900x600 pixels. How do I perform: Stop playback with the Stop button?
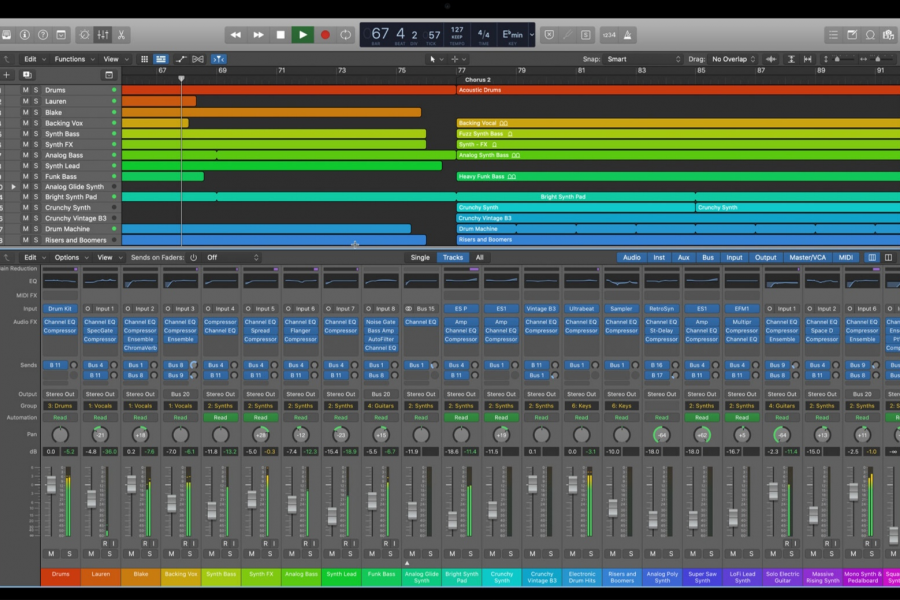pyautogui.click(x=280, y=35)
